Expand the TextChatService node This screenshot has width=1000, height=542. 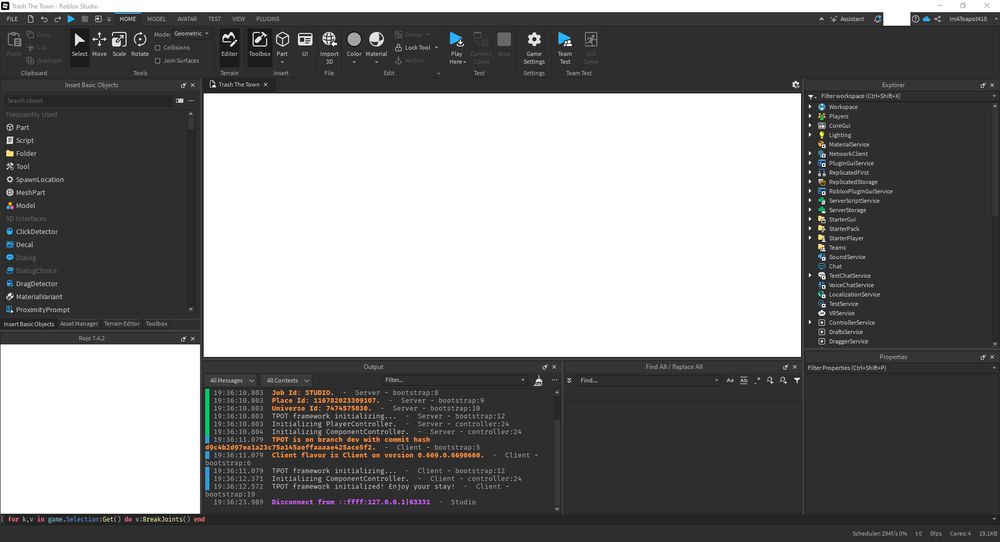click(811, 276)
